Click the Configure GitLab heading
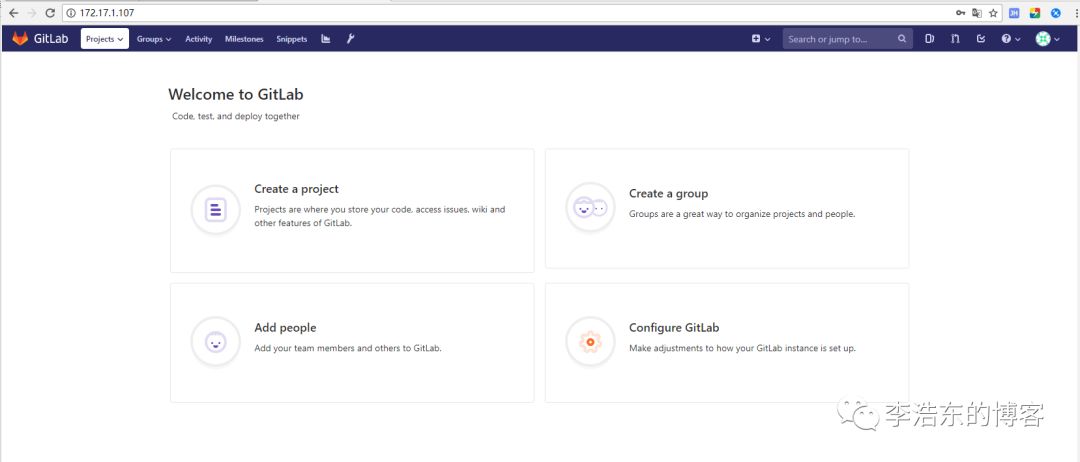1080x462 pixels. (674, 328)
